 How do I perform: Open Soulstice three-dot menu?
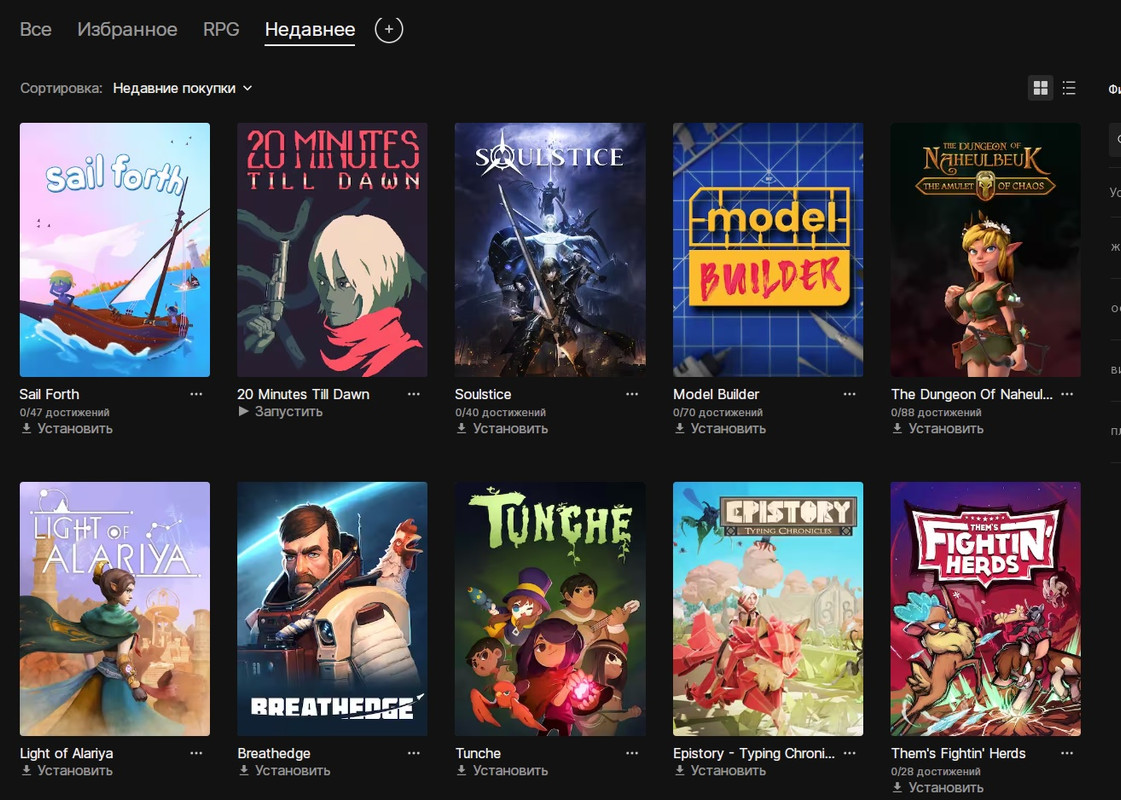[632, 394]
